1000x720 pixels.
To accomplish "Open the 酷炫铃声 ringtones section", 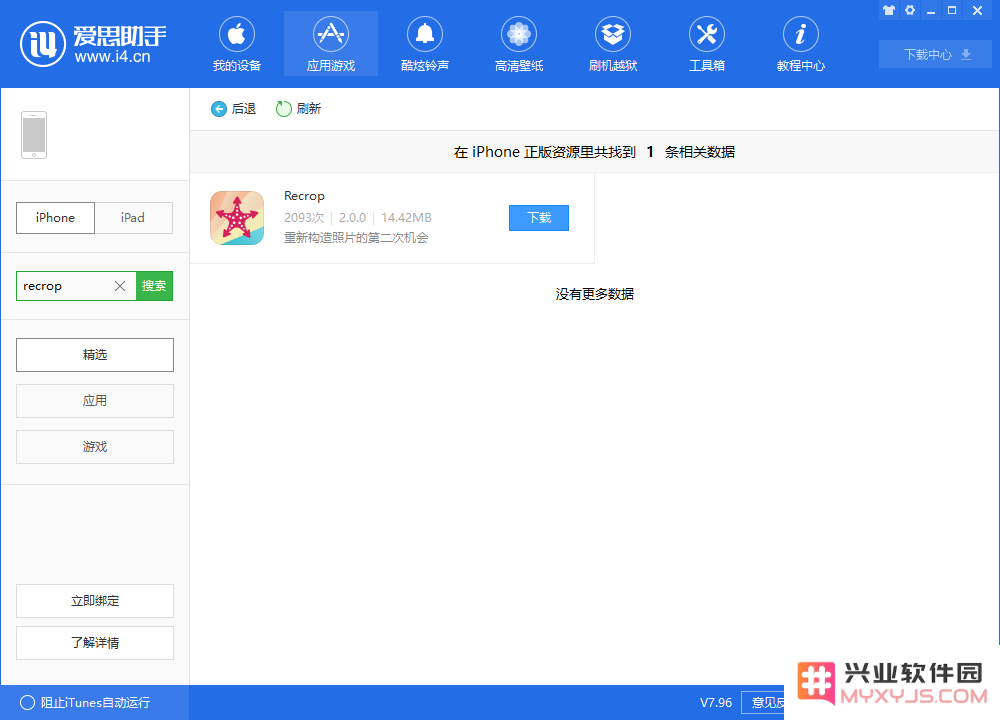I will point(425,44).
